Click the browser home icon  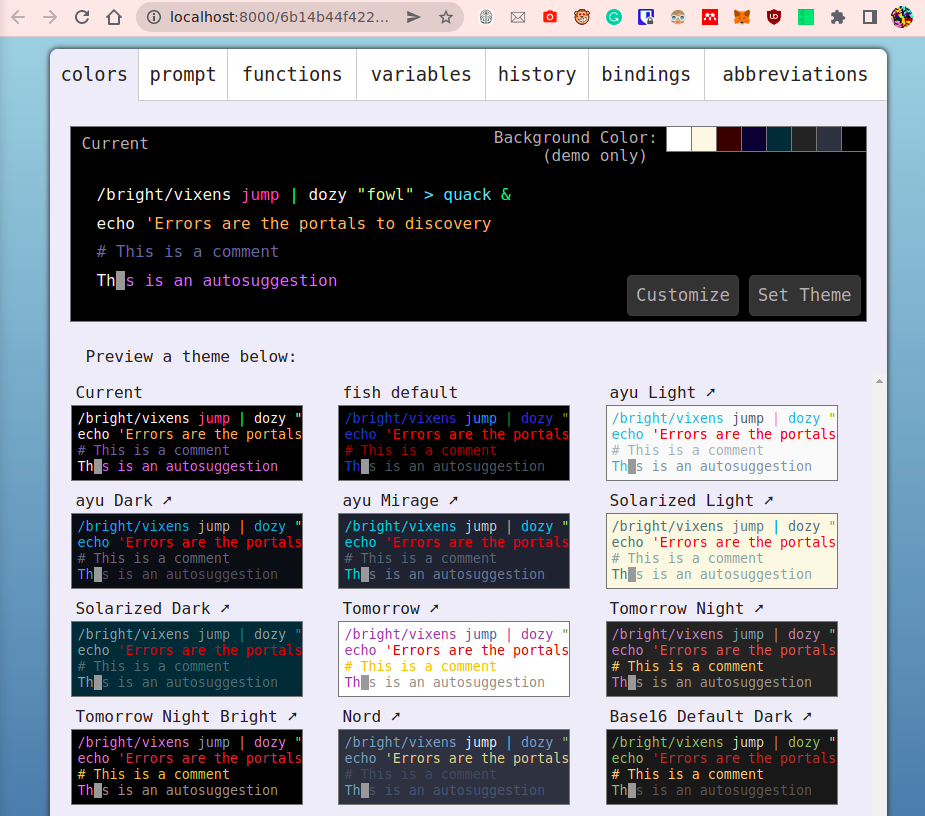[114, 17]
